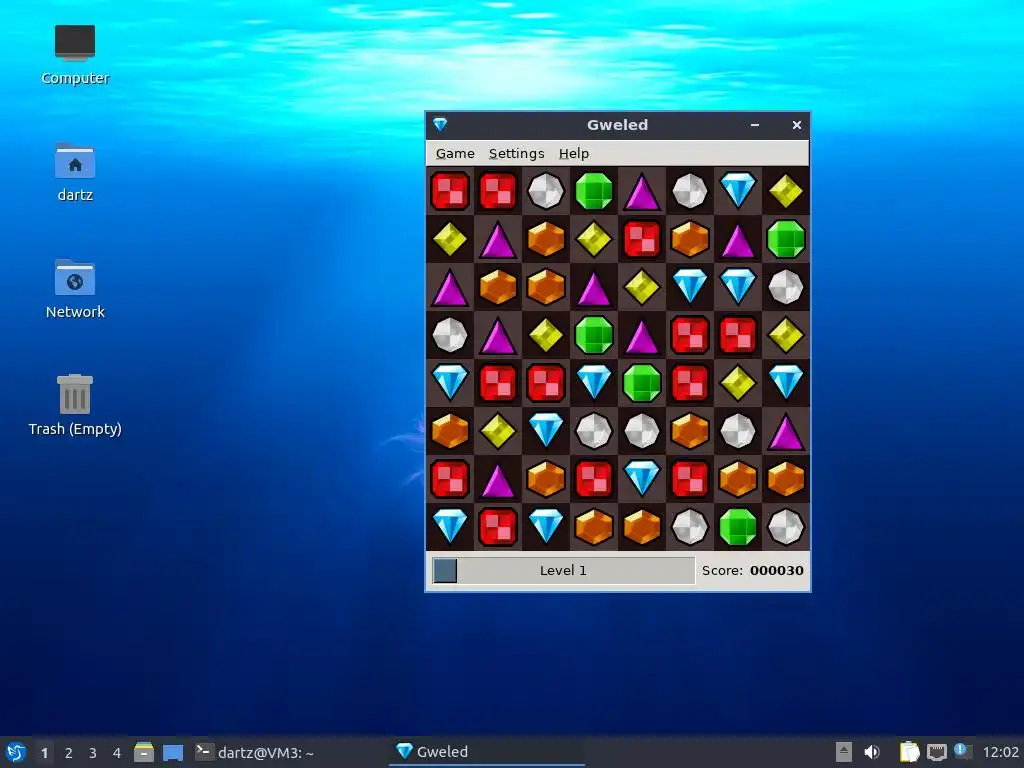Click the 12:02 clock in the taskbar
1024x768 pixels.
[1000, 752]
